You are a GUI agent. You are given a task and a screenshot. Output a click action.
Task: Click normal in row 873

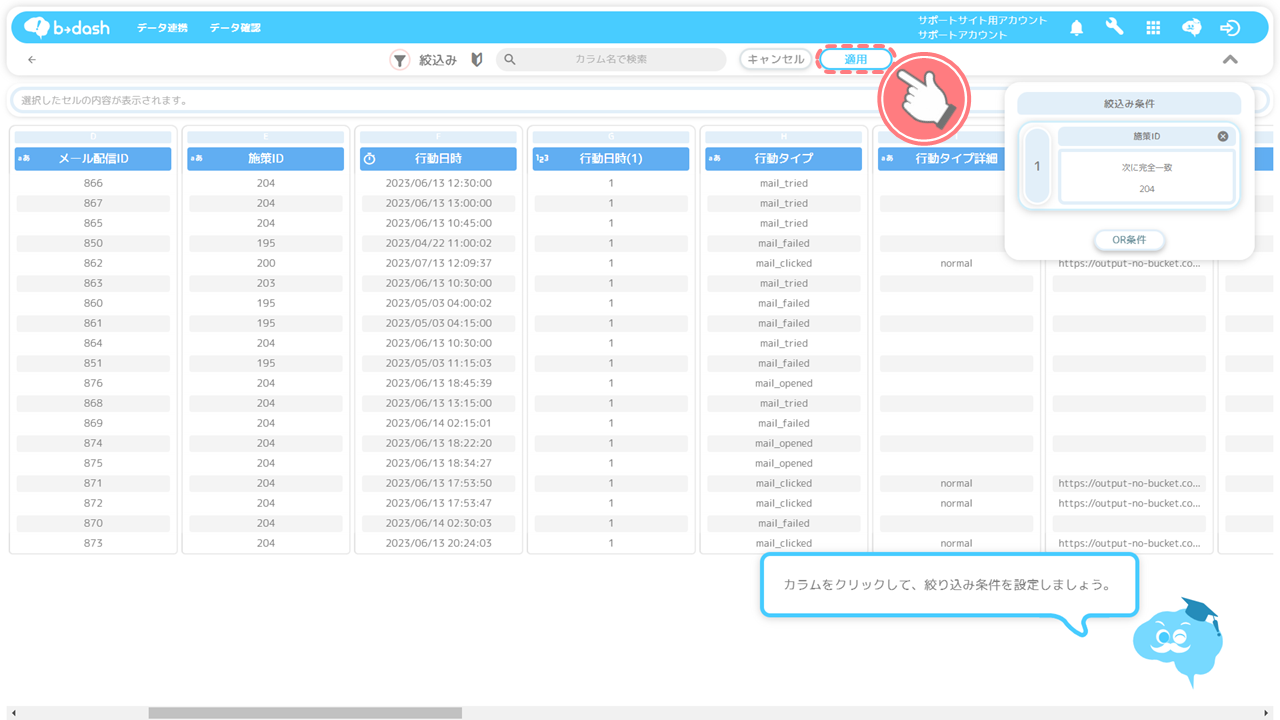point(956,544)
